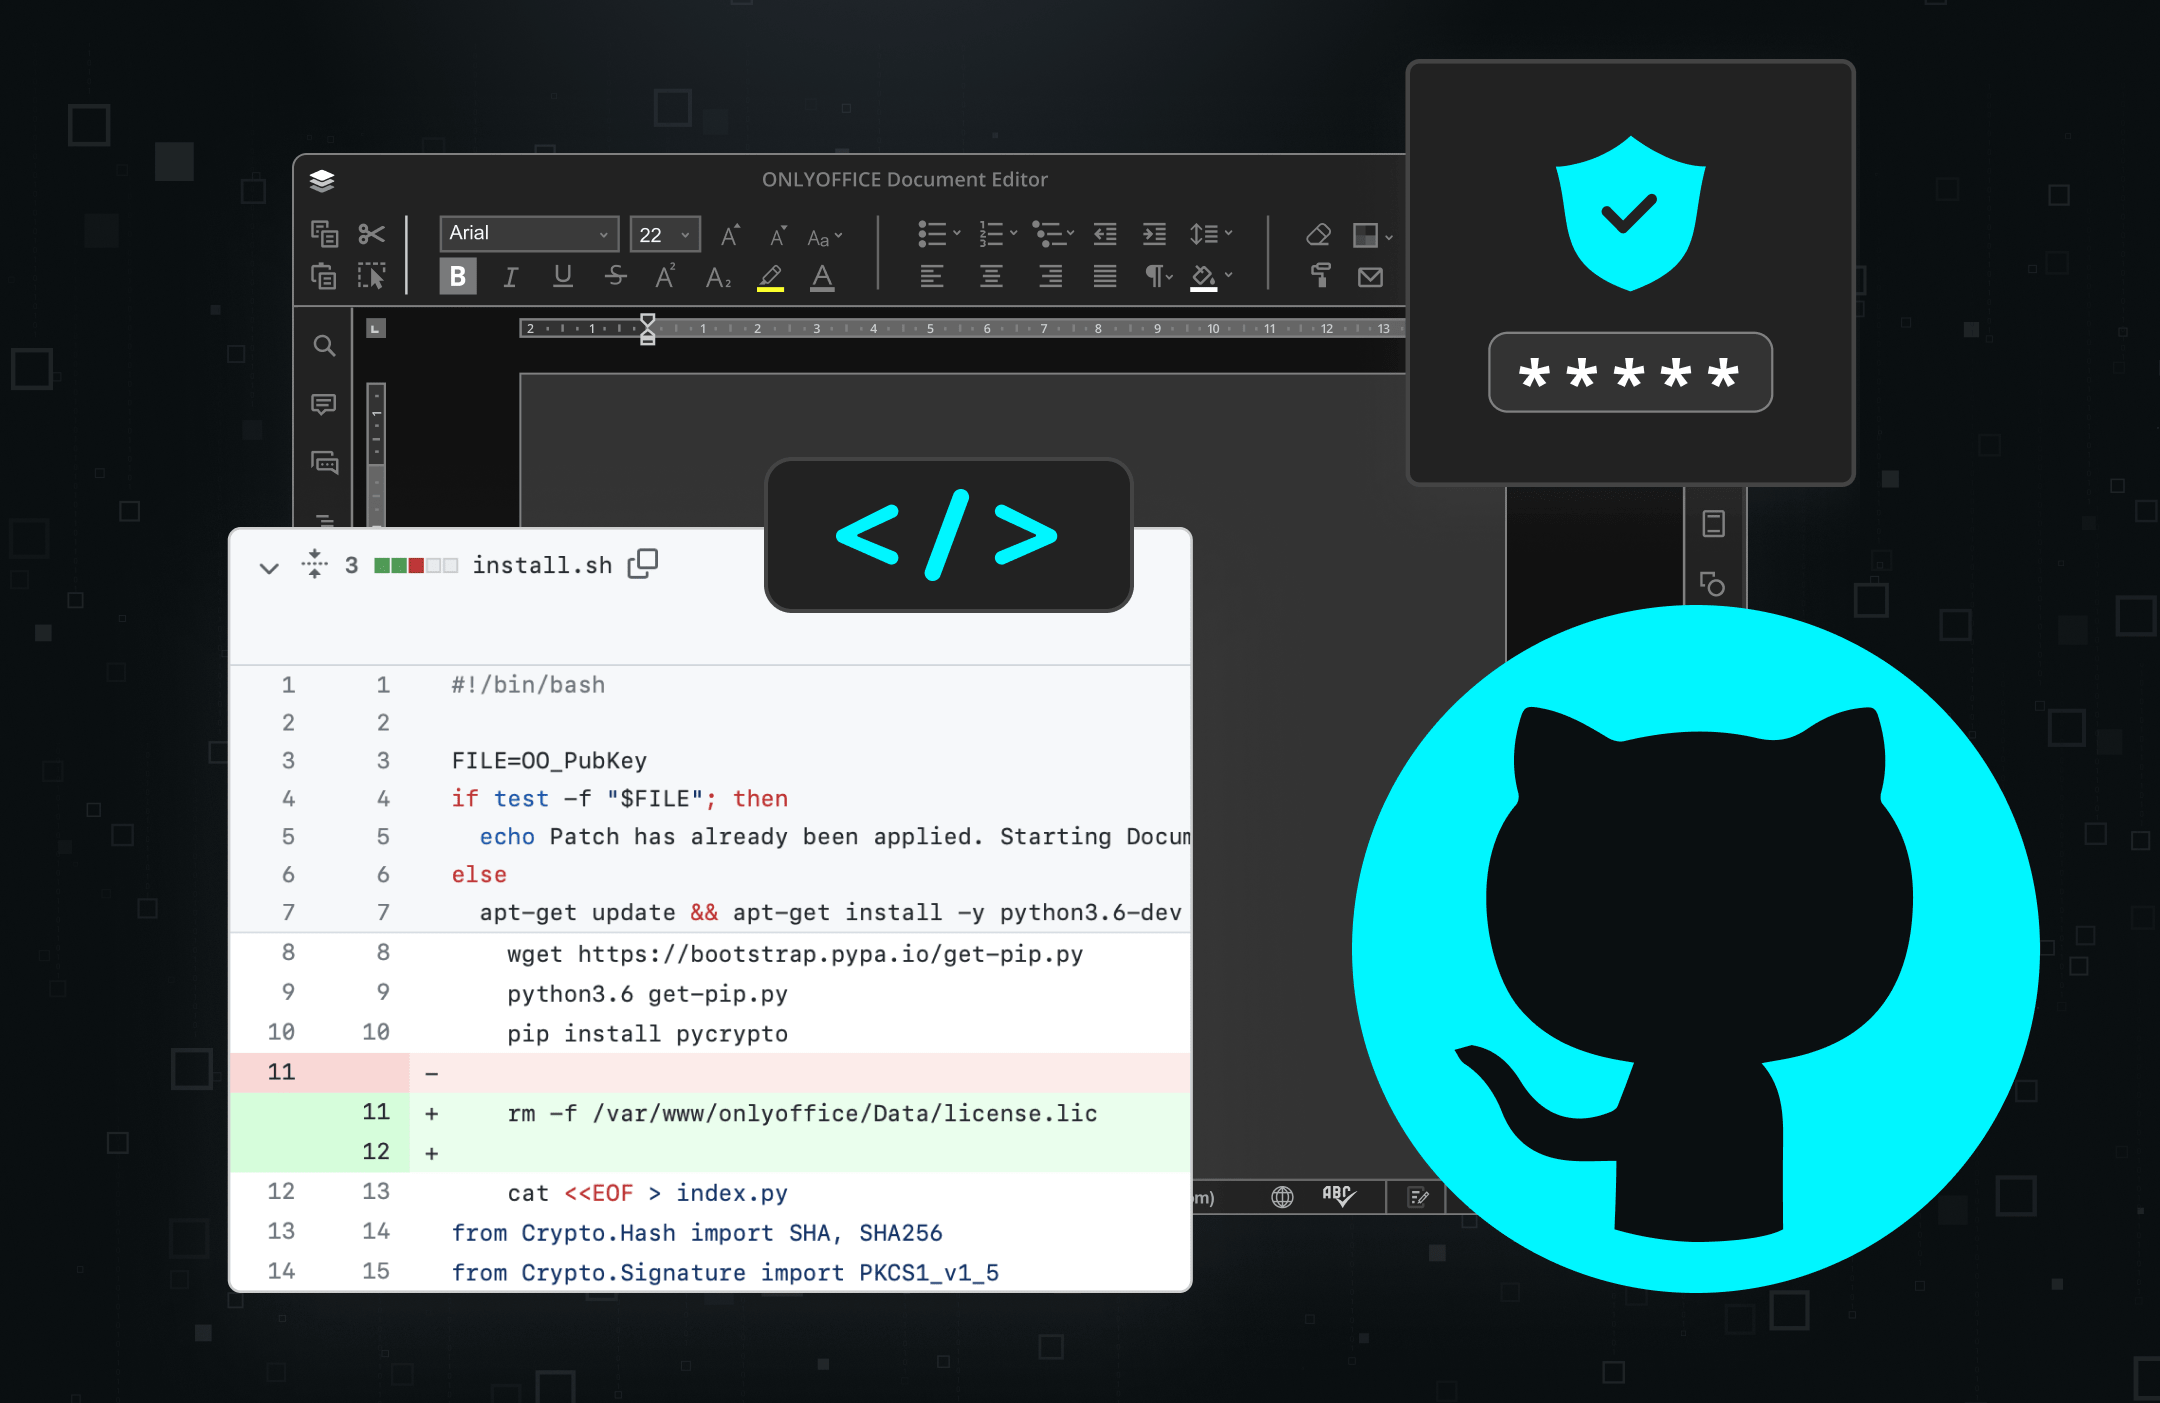Click the Clear Style eraser icon
Viewport: 2160px width, 1403px height.
(x=1318, y=234)
